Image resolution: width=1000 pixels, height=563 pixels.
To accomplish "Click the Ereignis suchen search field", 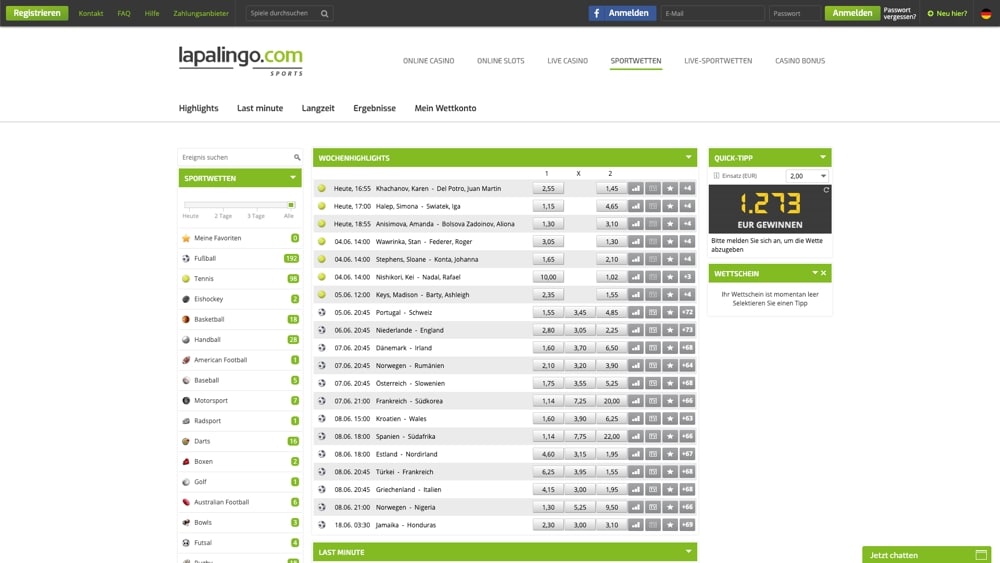I will tap(240, 157).
